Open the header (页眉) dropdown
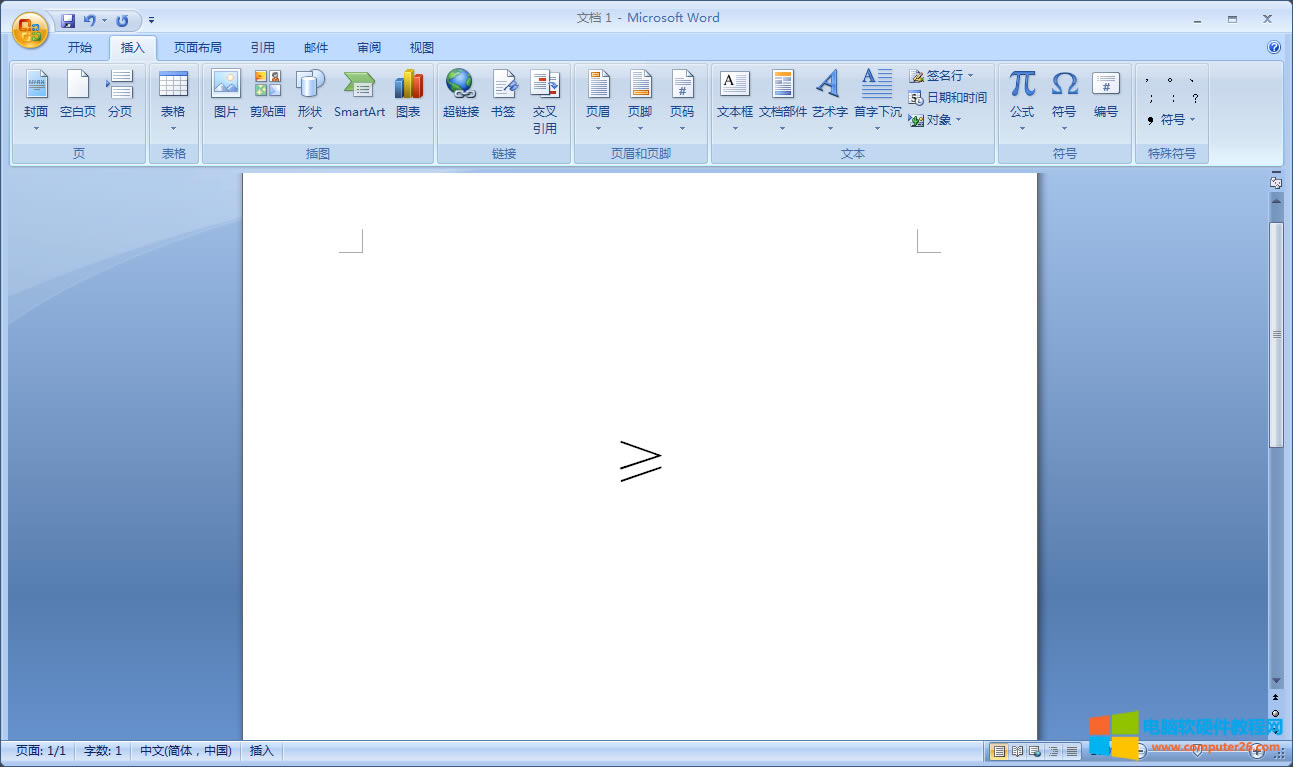The width and height of the screenshot is (1293, 767). point(598,100)
